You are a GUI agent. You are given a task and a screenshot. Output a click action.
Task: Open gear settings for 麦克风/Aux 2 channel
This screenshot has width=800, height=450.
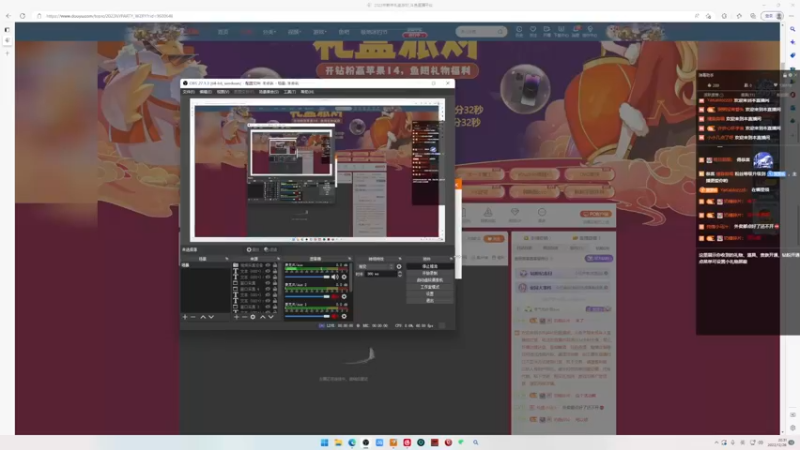(x=344, y=296)
